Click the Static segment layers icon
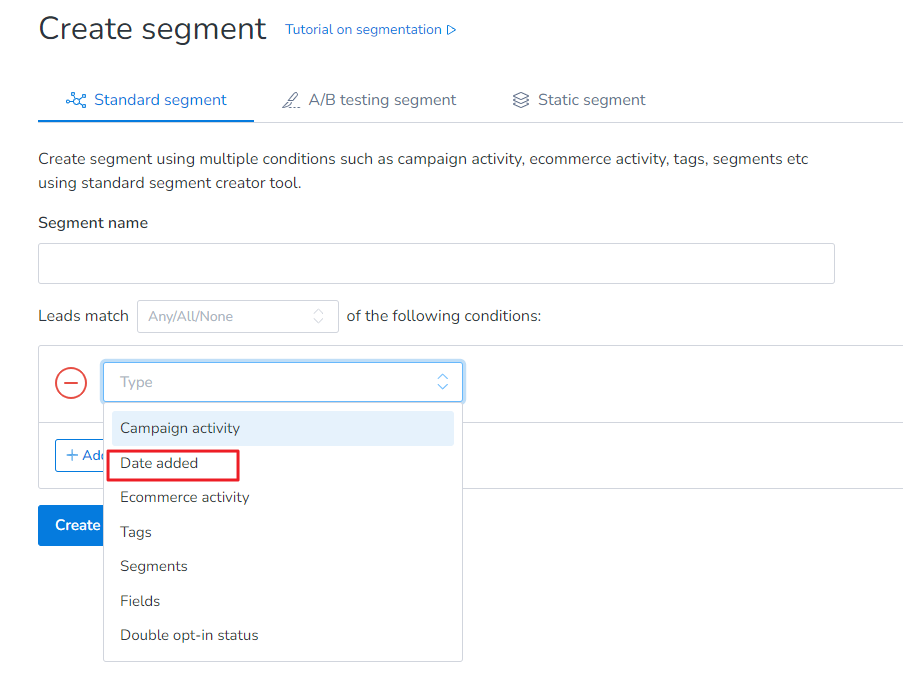903x688 pixels. point(520,100)
